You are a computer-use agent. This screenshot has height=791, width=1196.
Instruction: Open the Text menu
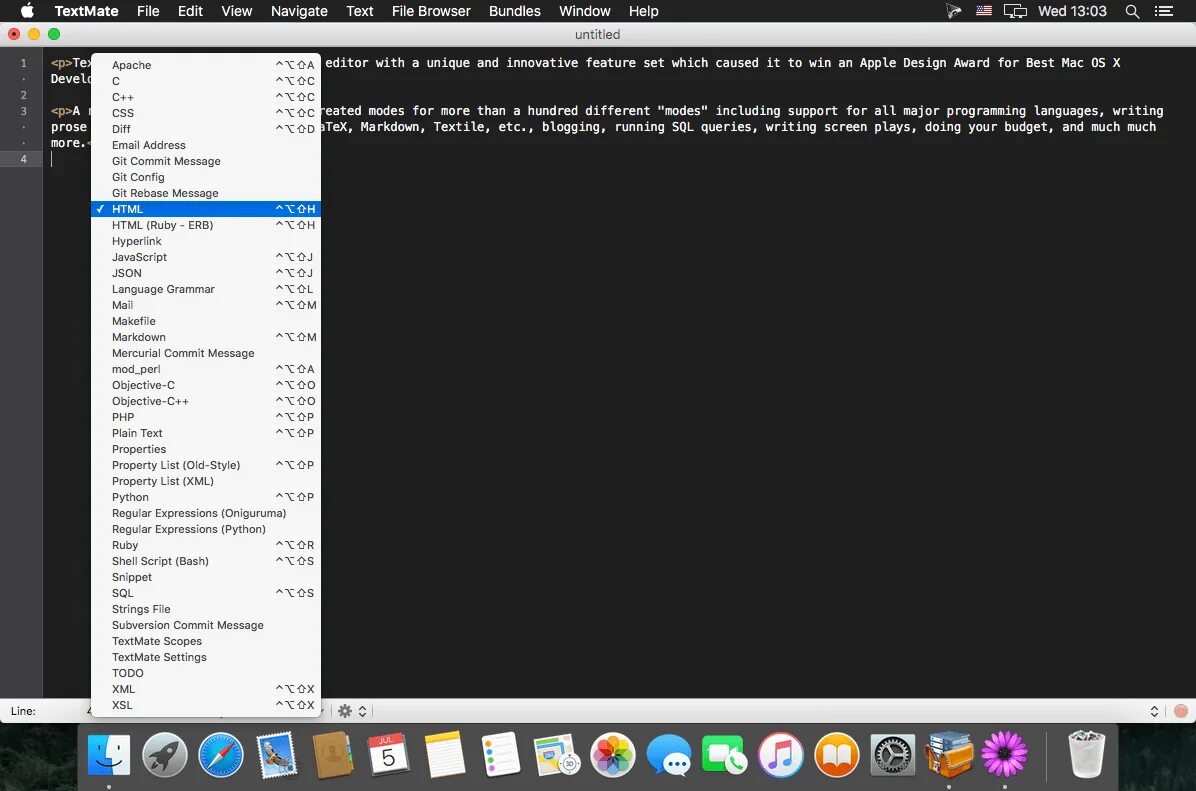point(359,11)
